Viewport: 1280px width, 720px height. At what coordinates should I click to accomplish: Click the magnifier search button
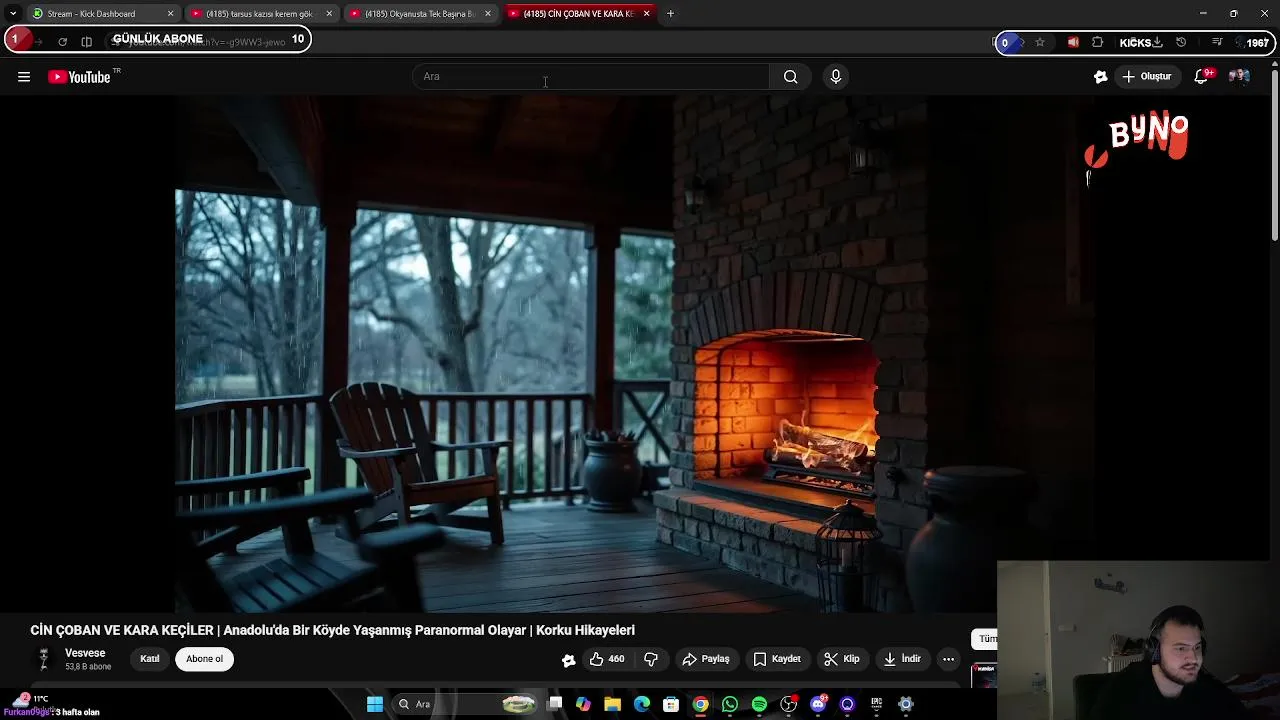(x=790, y=77)
